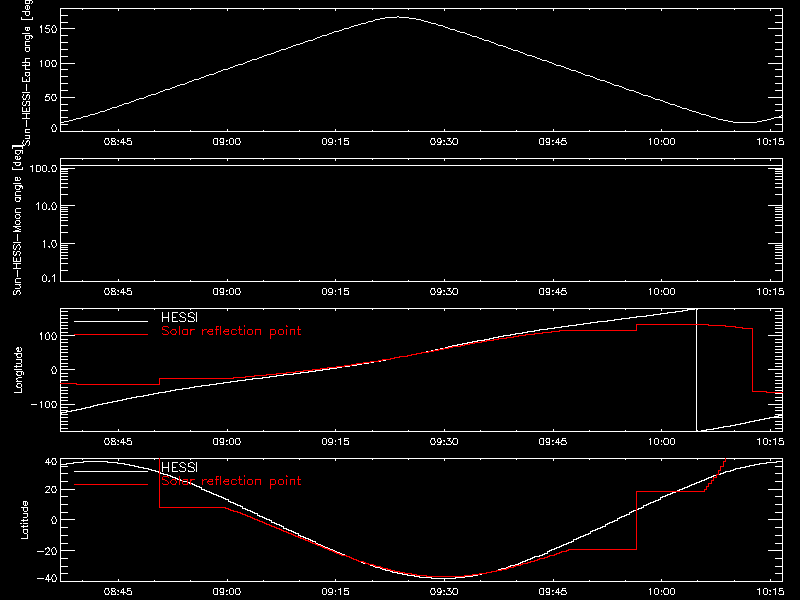Click the Sun-HESSI-Earth angle axis title
The width and height of the screenshot is (800, 600).
coord(27,73)
